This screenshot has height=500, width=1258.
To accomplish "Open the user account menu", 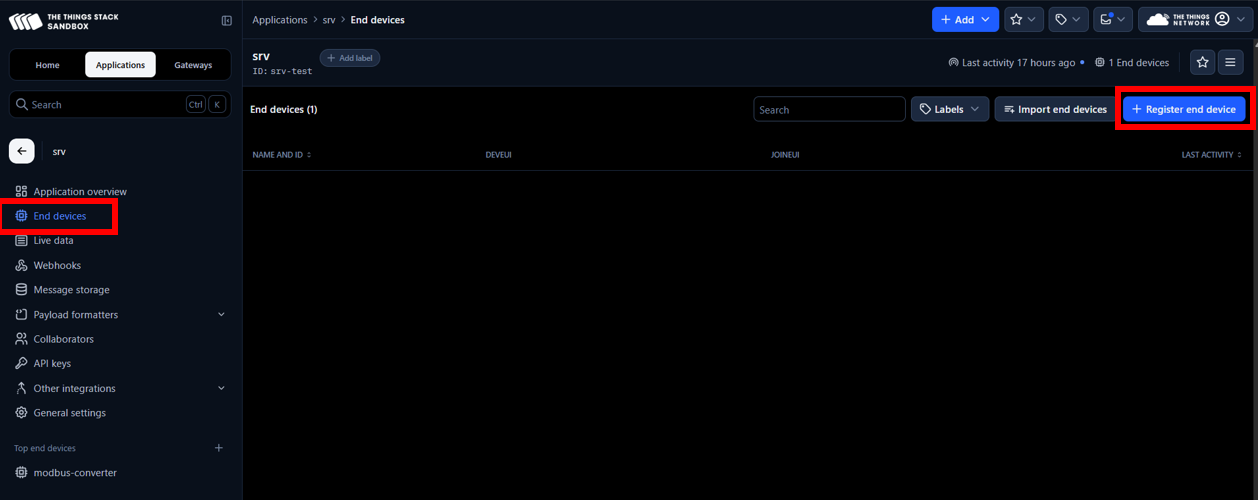I will pos(1194,19).
